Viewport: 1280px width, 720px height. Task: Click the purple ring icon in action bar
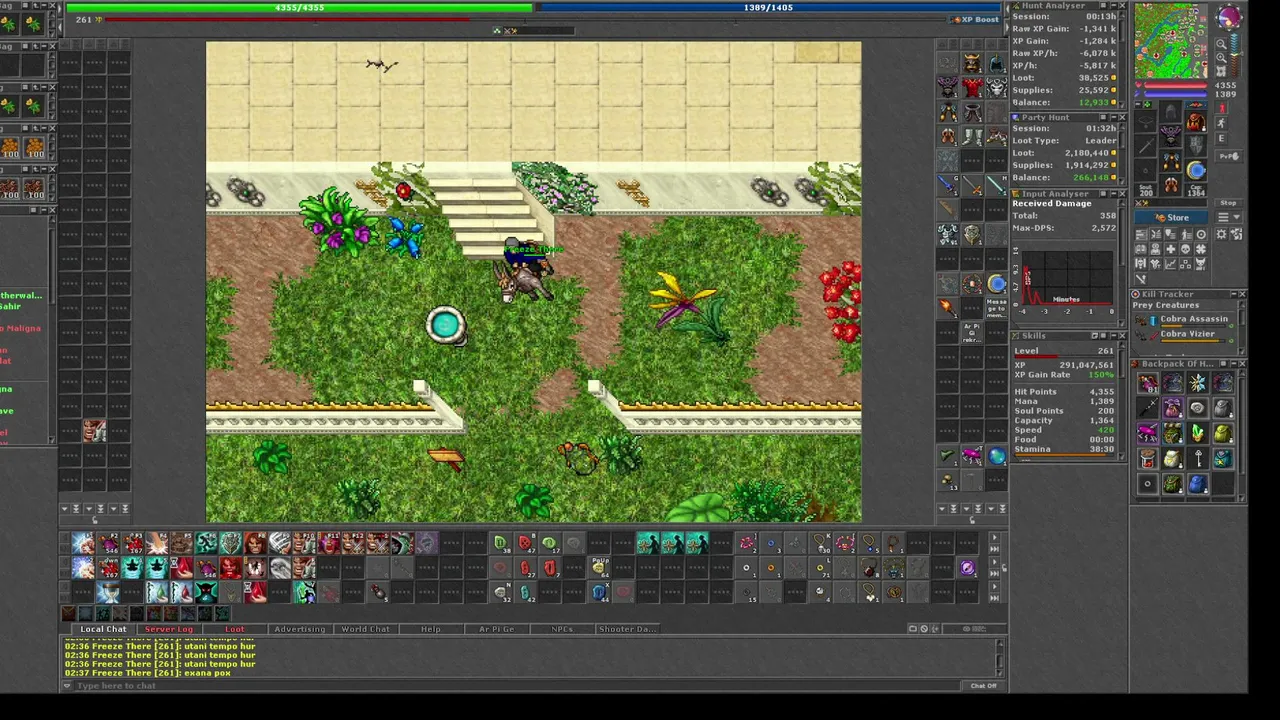click(x=968, y=569)
